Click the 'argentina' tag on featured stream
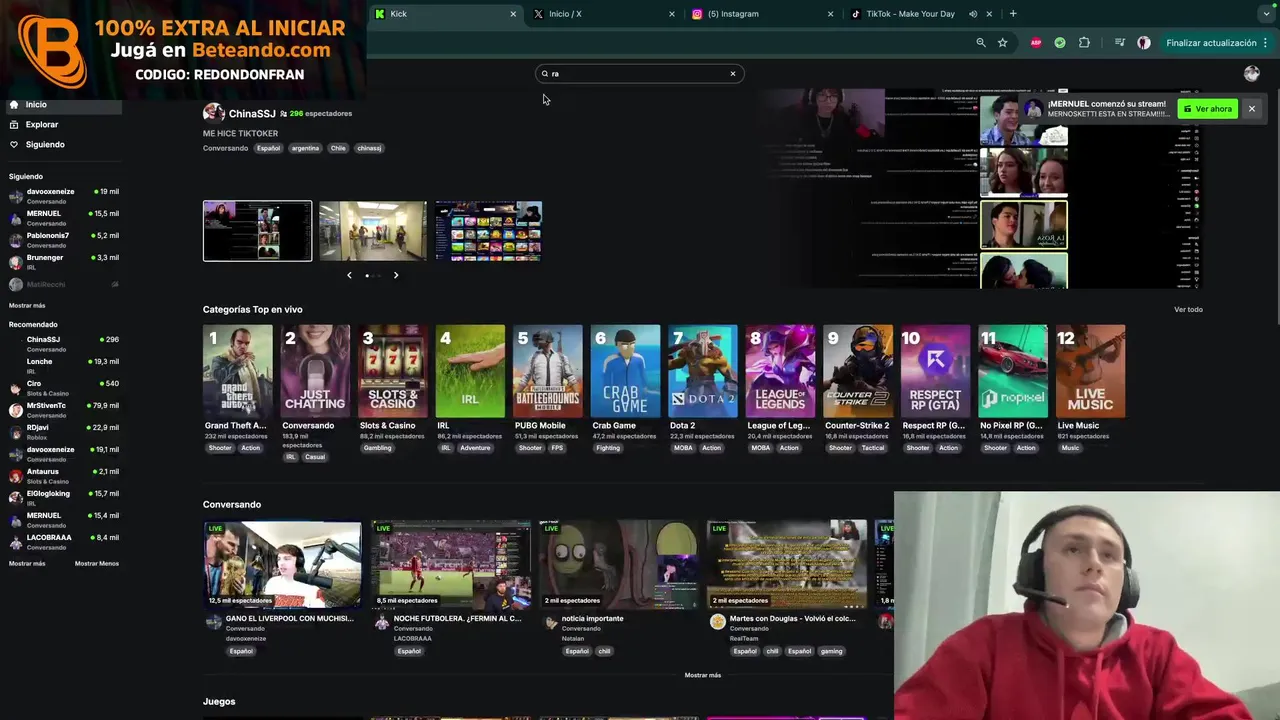The width and height of the screenshot is (1280, 720). (305, 148)
